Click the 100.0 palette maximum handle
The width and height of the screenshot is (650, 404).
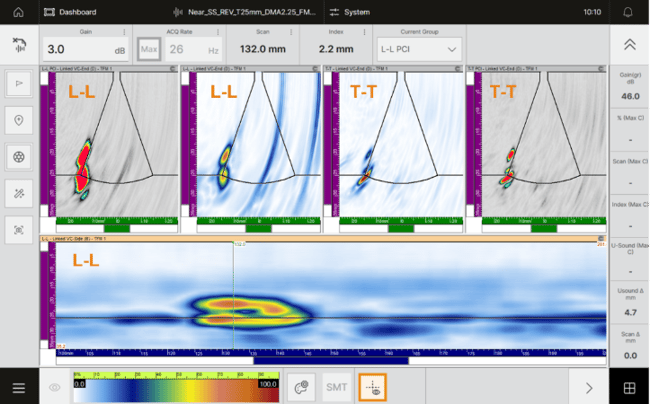(268, 384)
